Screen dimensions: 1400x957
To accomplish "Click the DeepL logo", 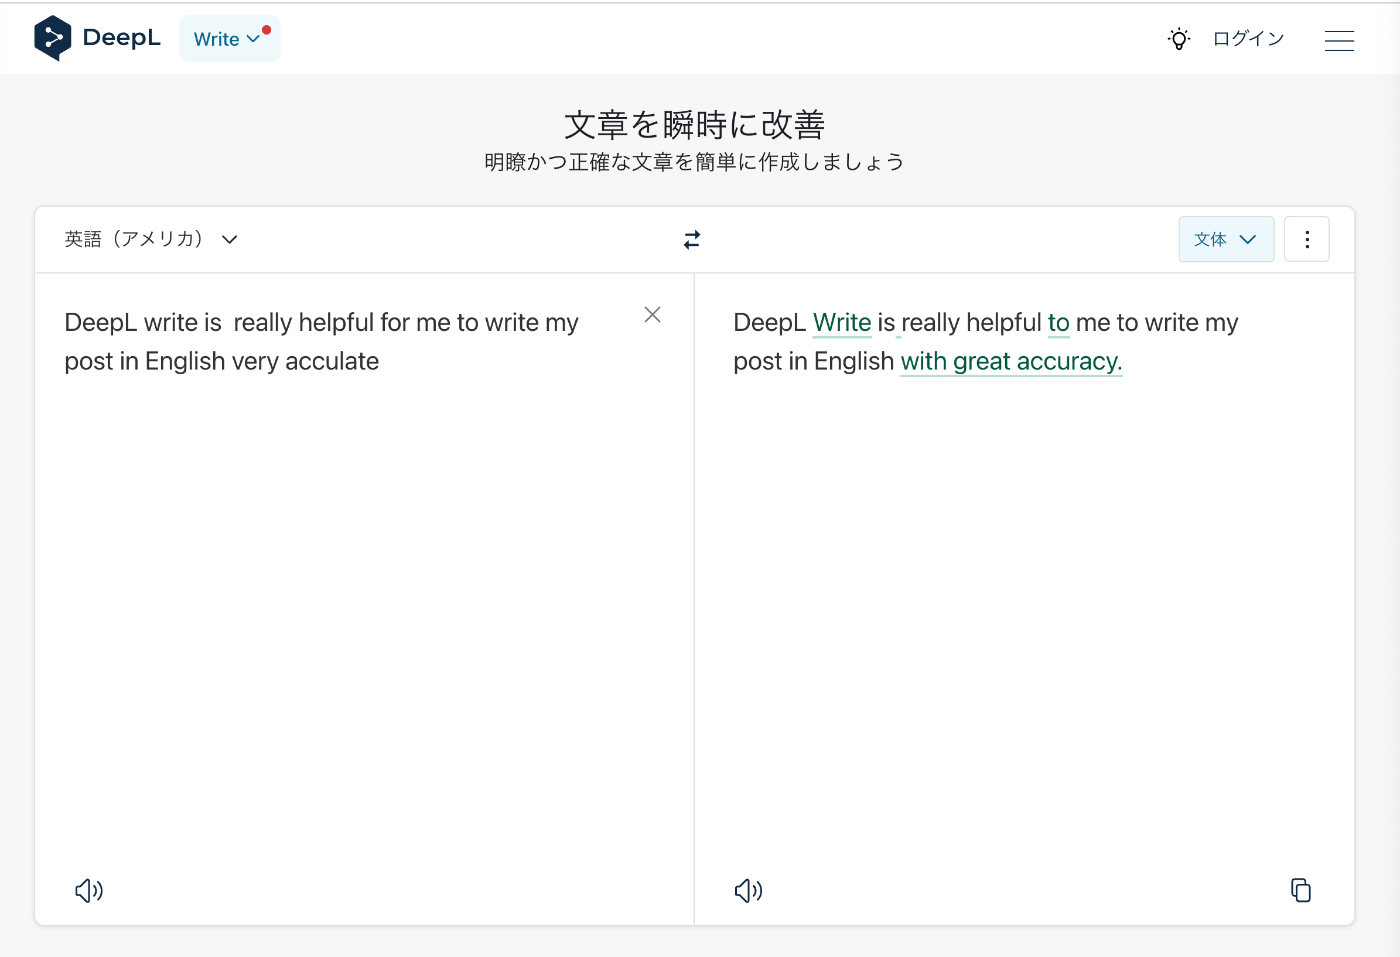I will click(x=97, y=38).
